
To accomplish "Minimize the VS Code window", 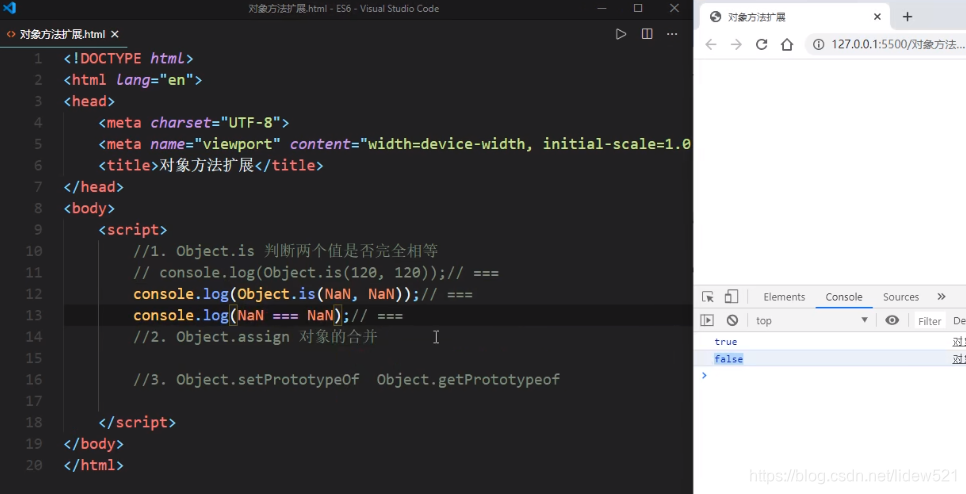I will tap(602, 8).
